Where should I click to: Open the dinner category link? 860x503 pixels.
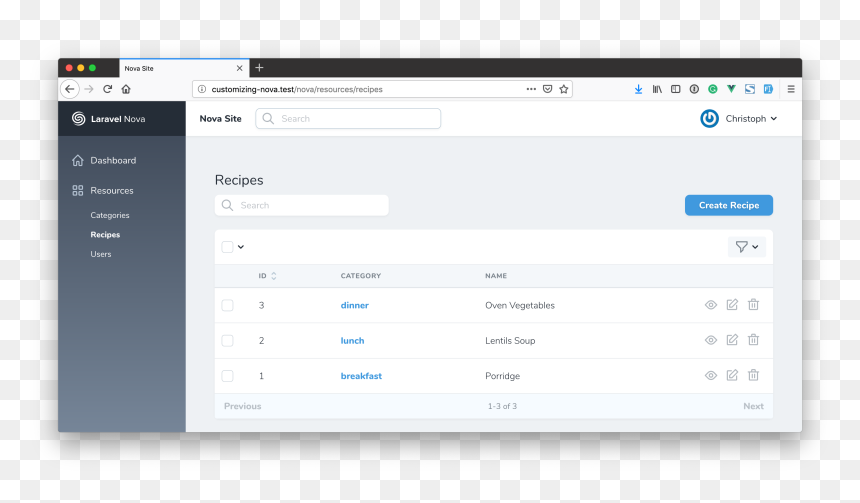click(354, 305)
